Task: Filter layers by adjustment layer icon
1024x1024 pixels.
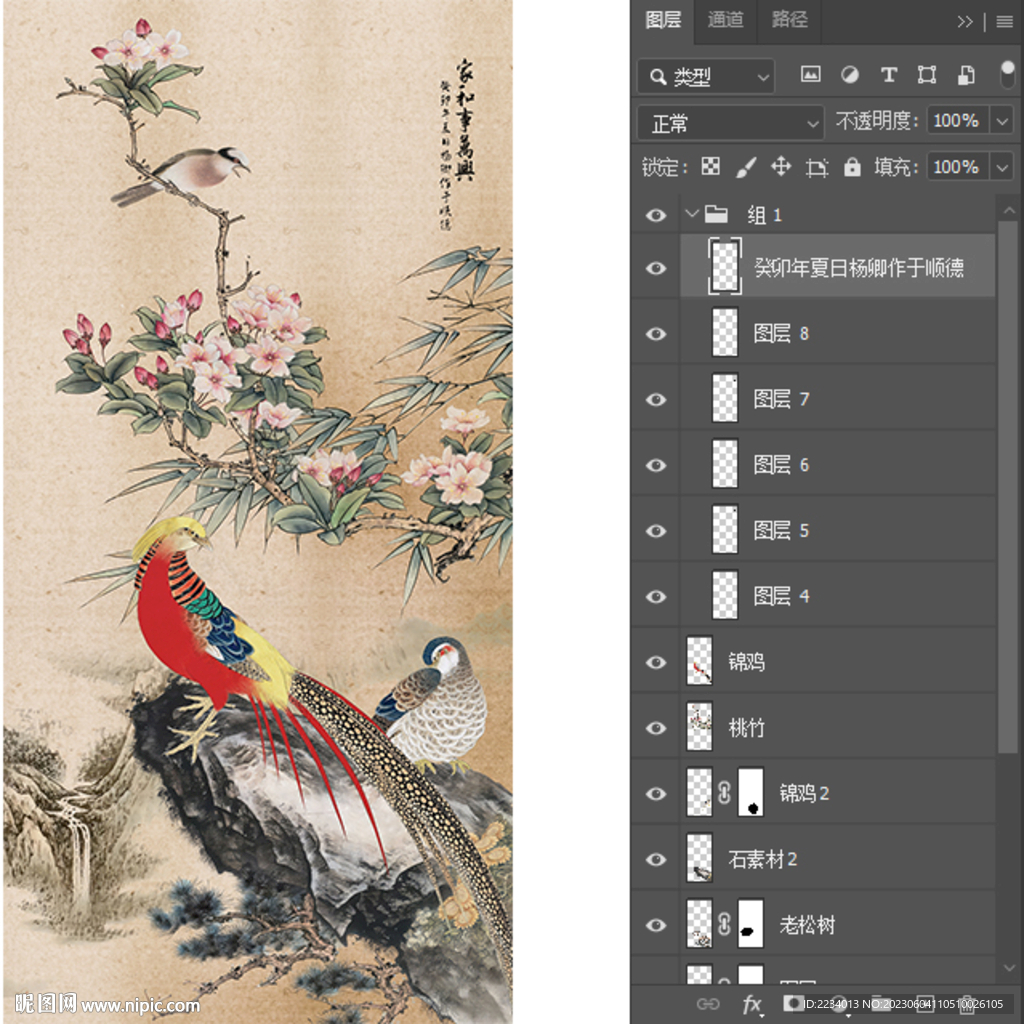Action: point(850,75)
